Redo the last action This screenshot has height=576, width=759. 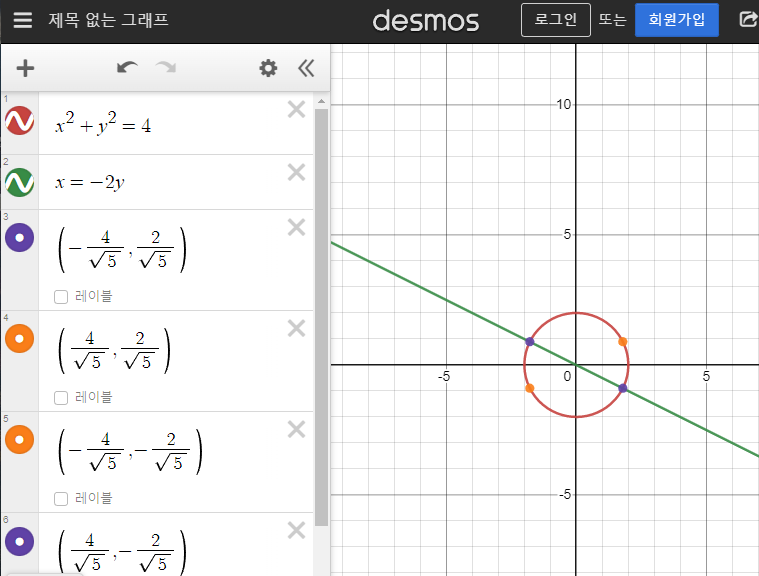tap(166, 68)
